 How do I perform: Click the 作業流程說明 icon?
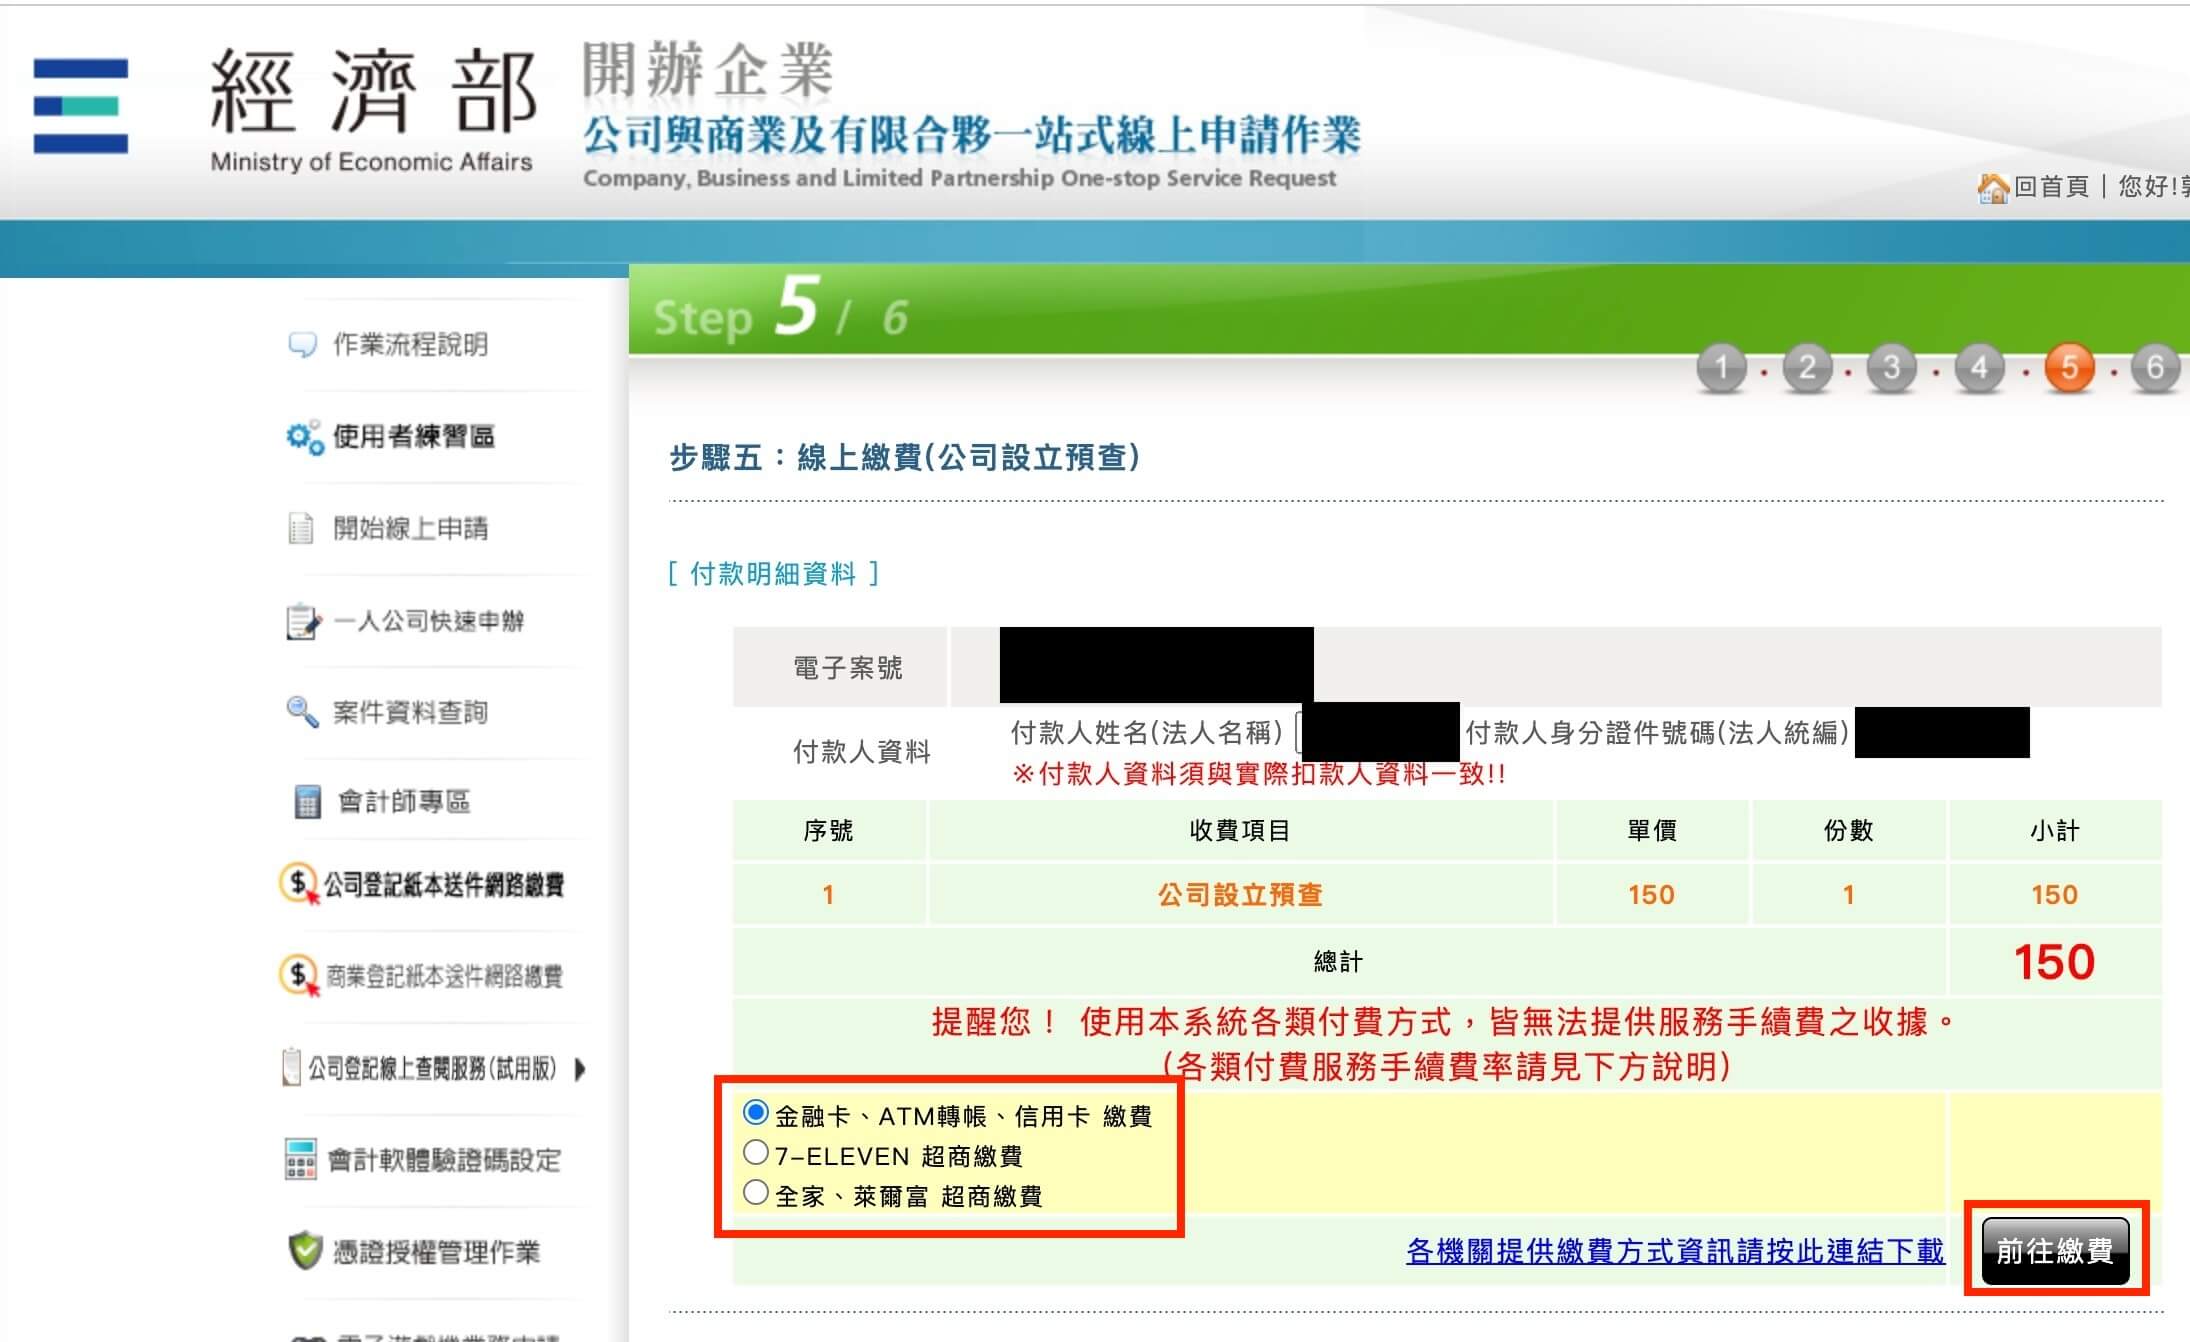coord(299,341)
